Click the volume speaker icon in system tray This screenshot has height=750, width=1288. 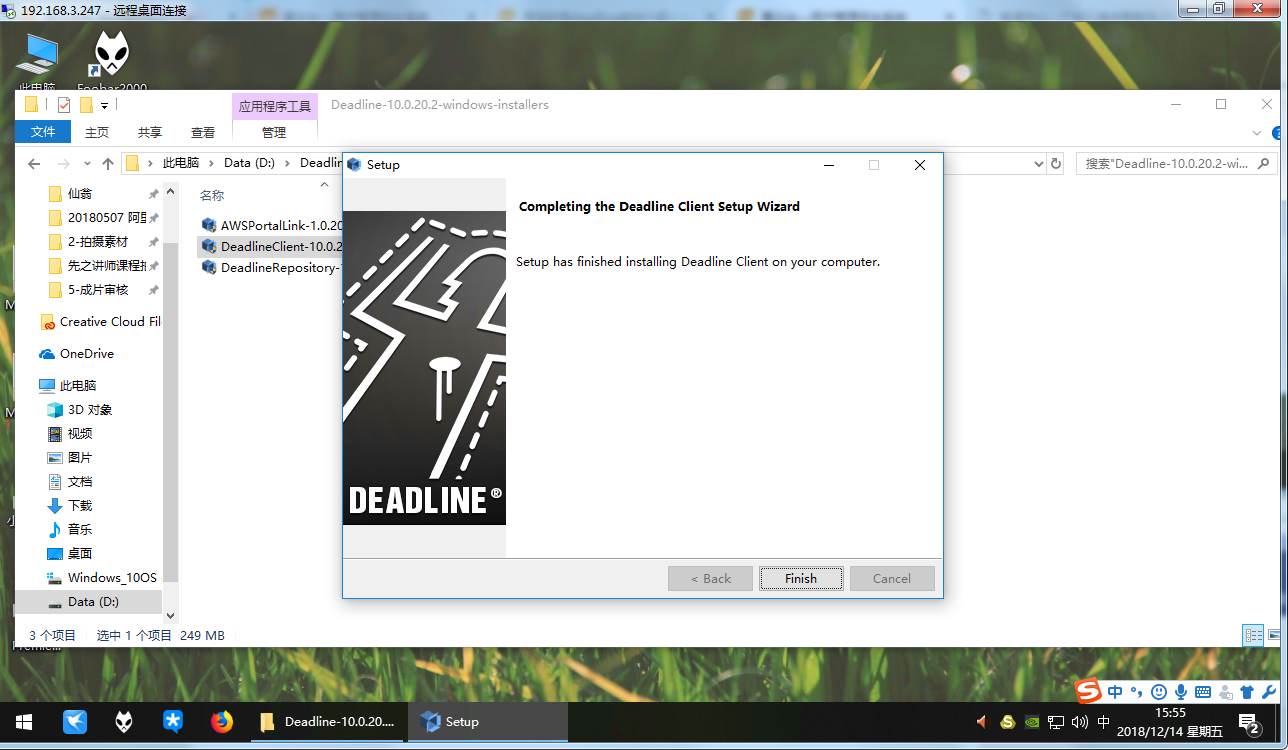pyautogui.click(x=1079, y=721)
